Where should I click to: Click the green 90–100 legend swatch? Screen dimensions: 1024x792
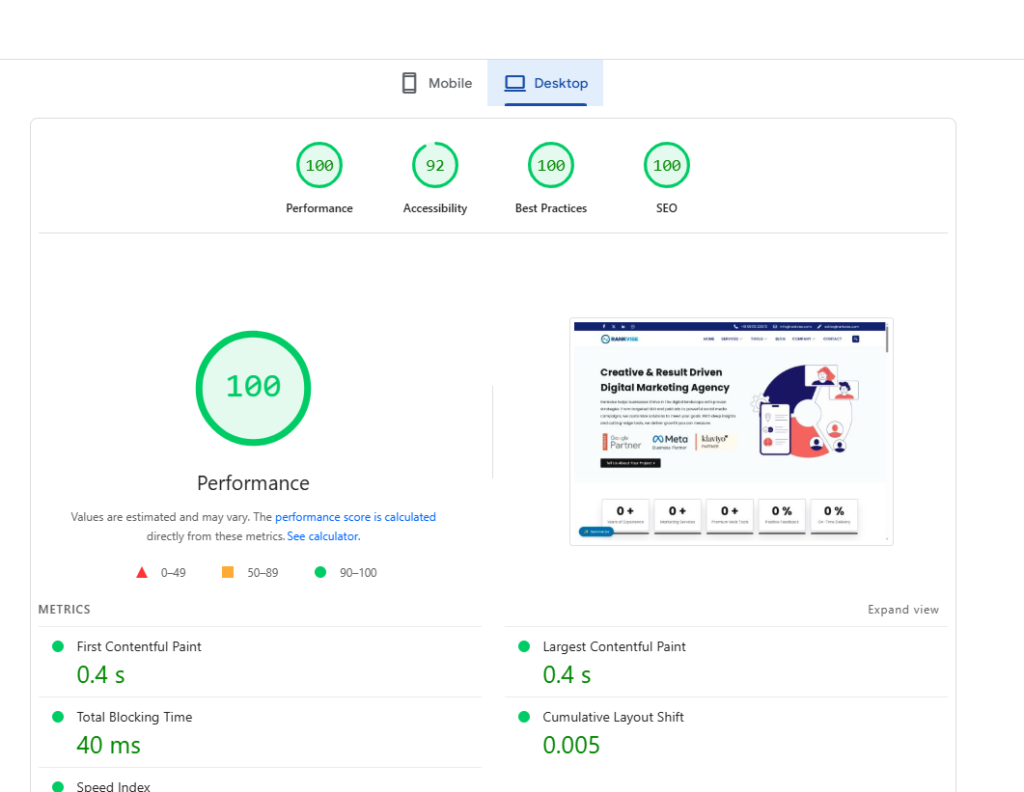(x=321, y=571)
